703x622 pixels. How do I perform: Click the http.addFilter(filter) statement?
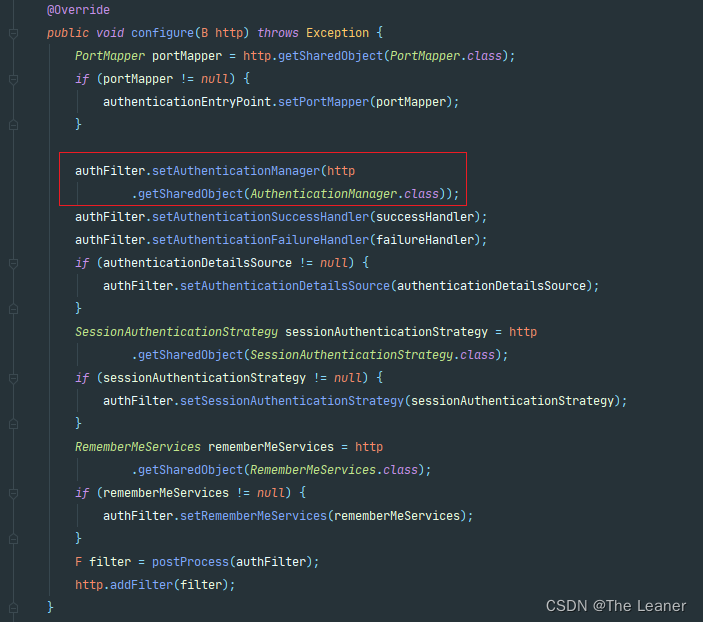155,585
